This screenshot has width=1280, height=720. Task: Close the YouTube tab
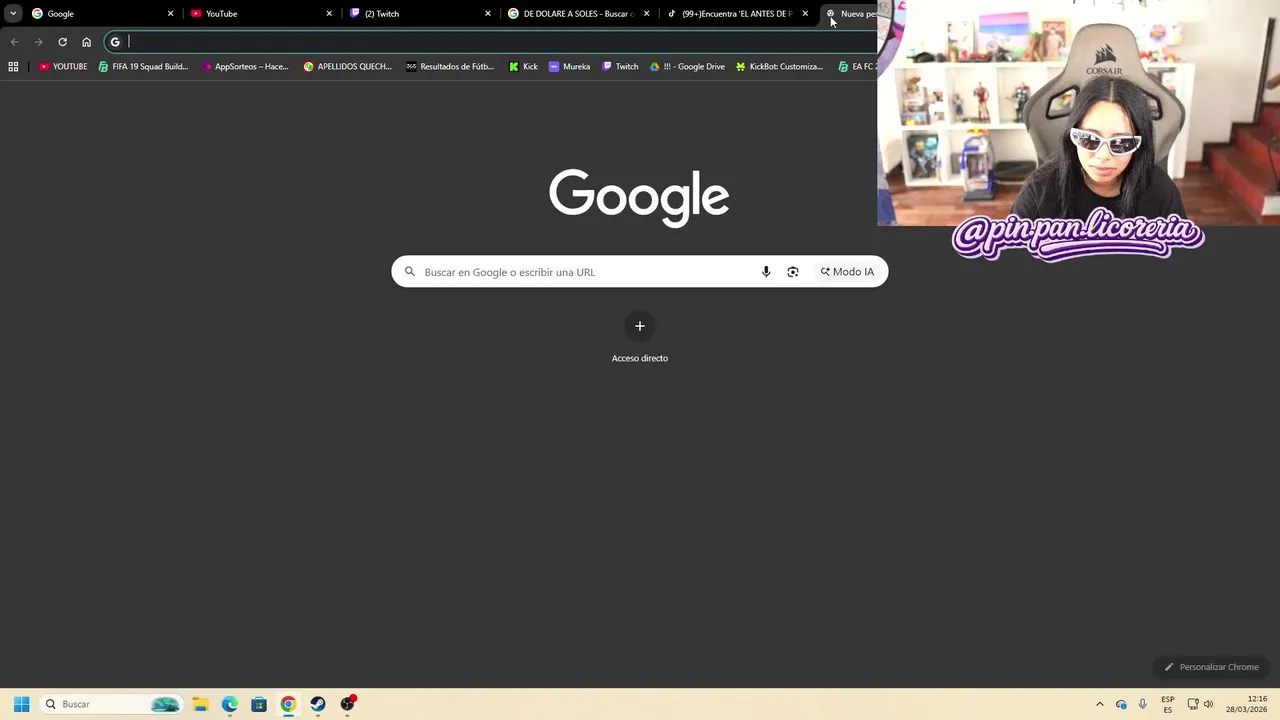[x=329, y=14]
